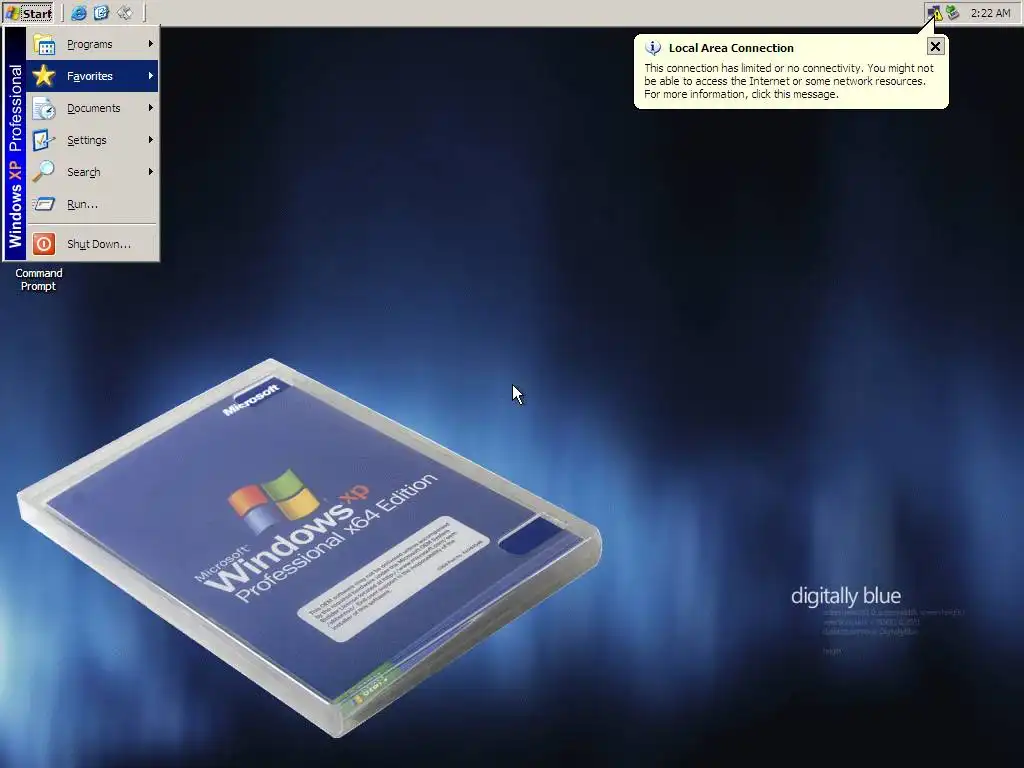Click the 2:22 AM clock
Image resolution: width=1024 pixels, height=768 pixels.
click(990, 13)
